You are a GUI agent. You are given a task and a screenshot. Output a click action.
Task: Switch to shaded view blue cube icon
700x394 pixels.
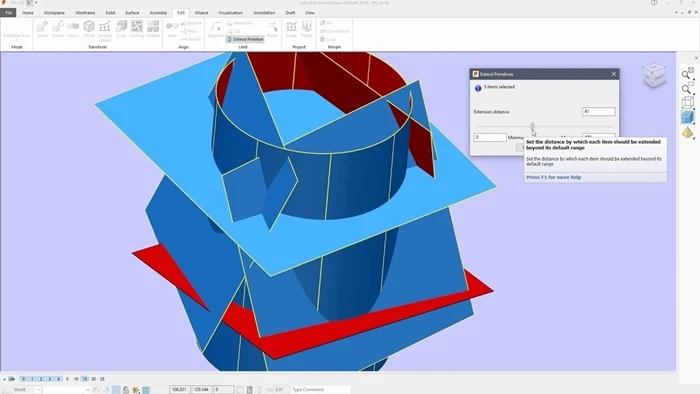tap(688, 117)
